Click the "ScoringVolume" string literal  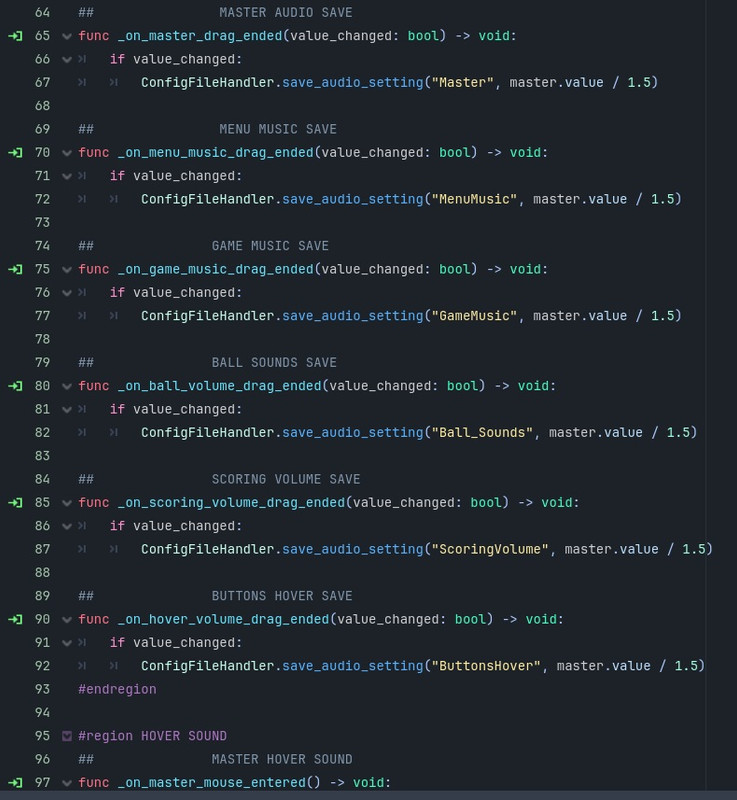(490, 549)
